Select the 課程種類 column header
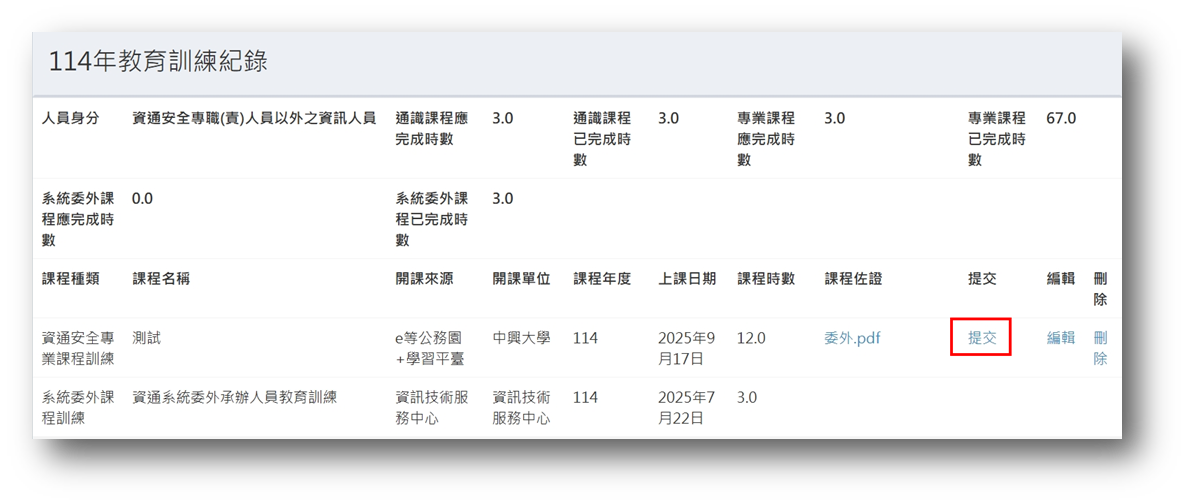 point(70,279)
